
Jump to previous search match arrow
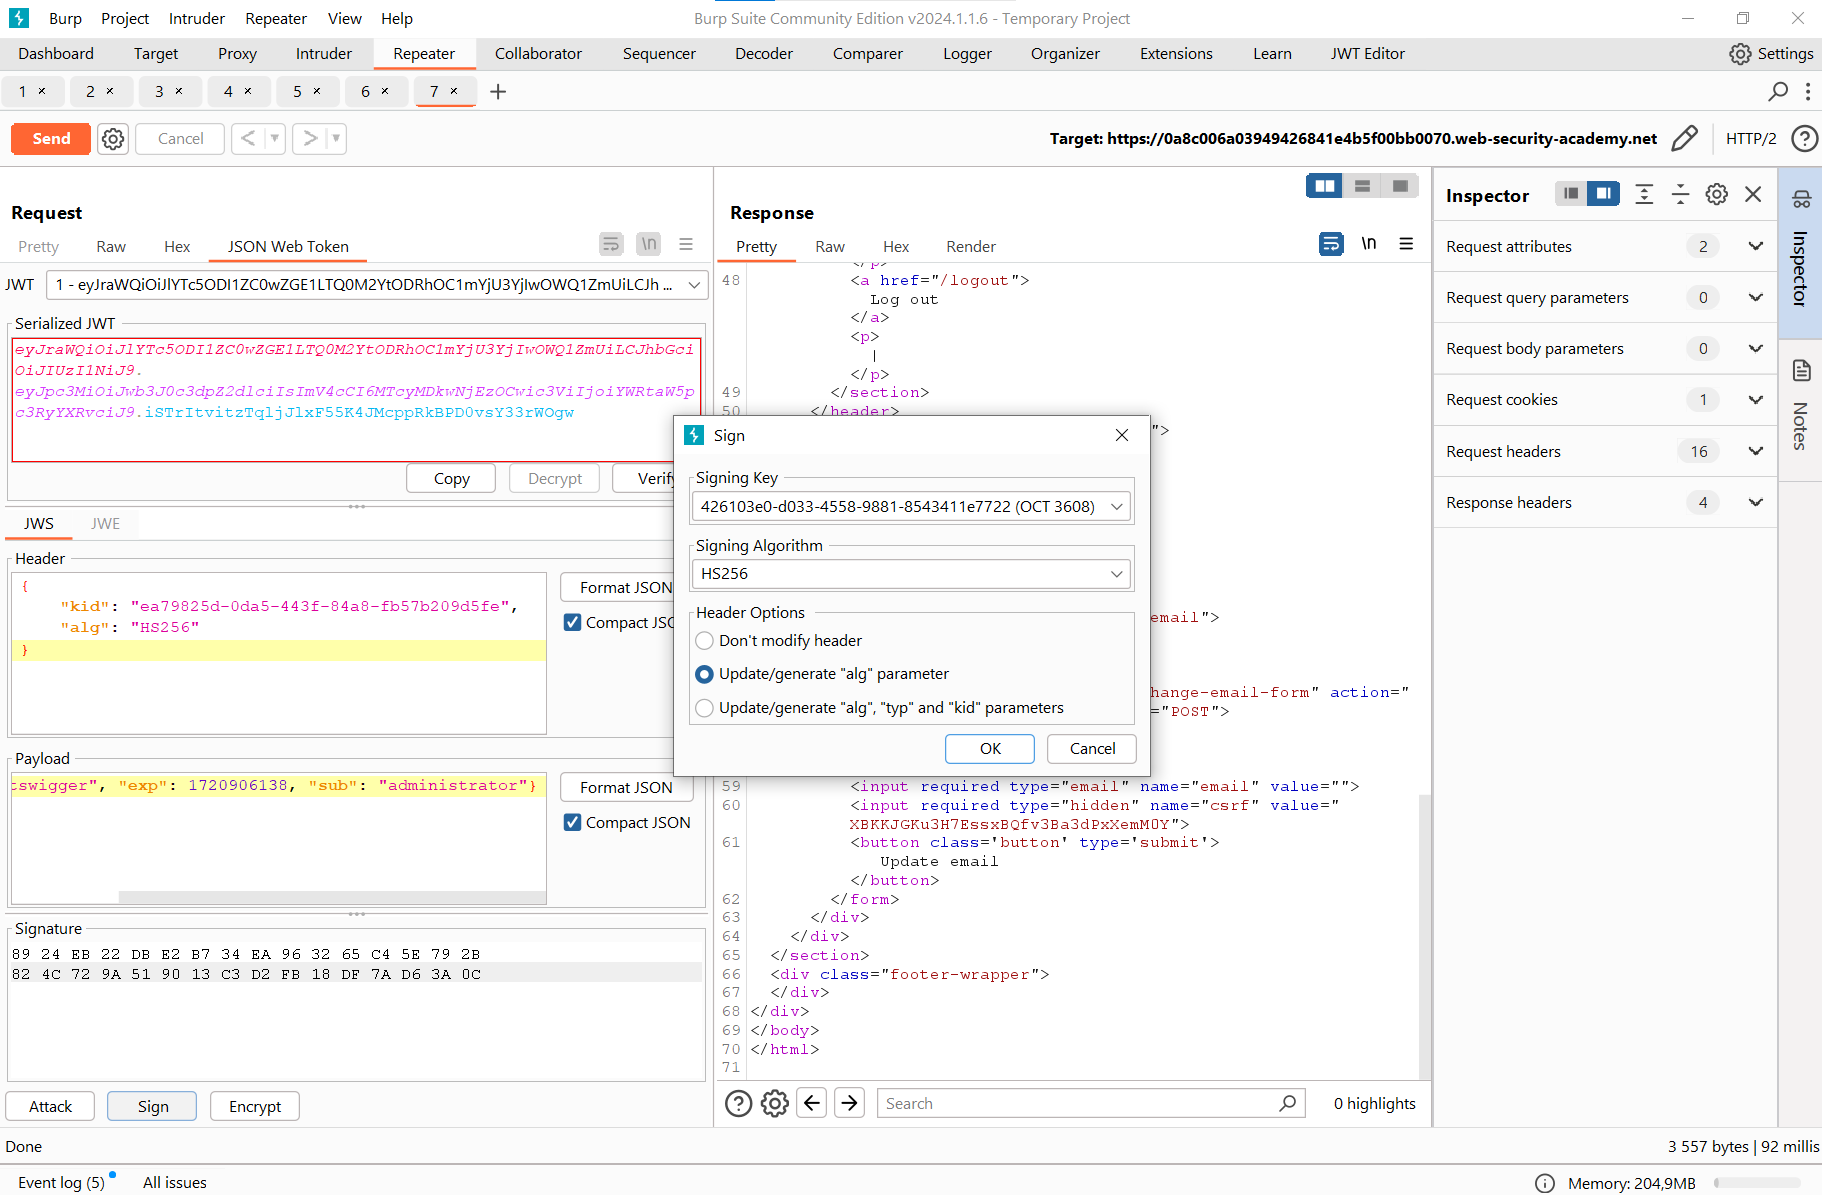click(x=812, y=1103)
